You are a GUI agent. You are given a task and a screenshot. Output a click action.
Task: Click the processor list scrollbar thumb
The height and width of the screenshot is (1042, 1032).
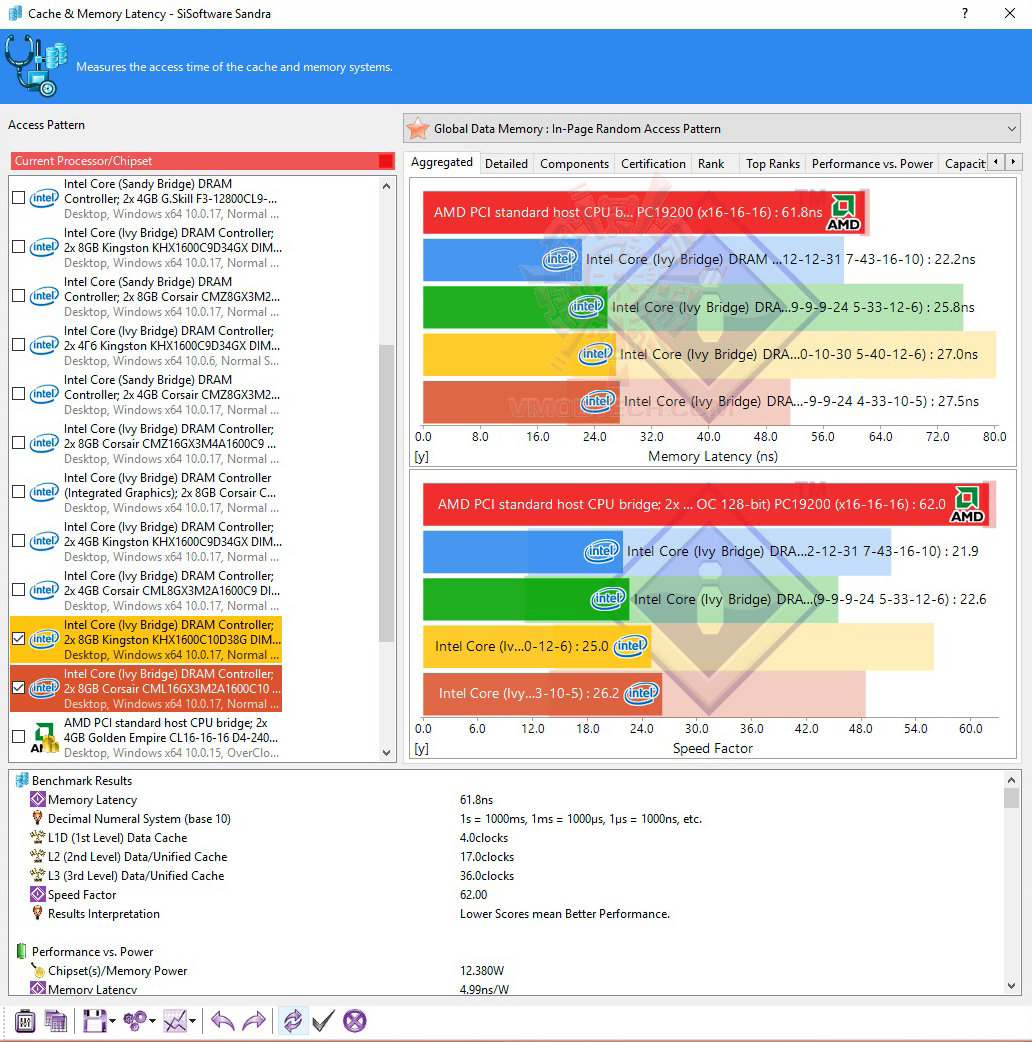[x=387, y=493]
